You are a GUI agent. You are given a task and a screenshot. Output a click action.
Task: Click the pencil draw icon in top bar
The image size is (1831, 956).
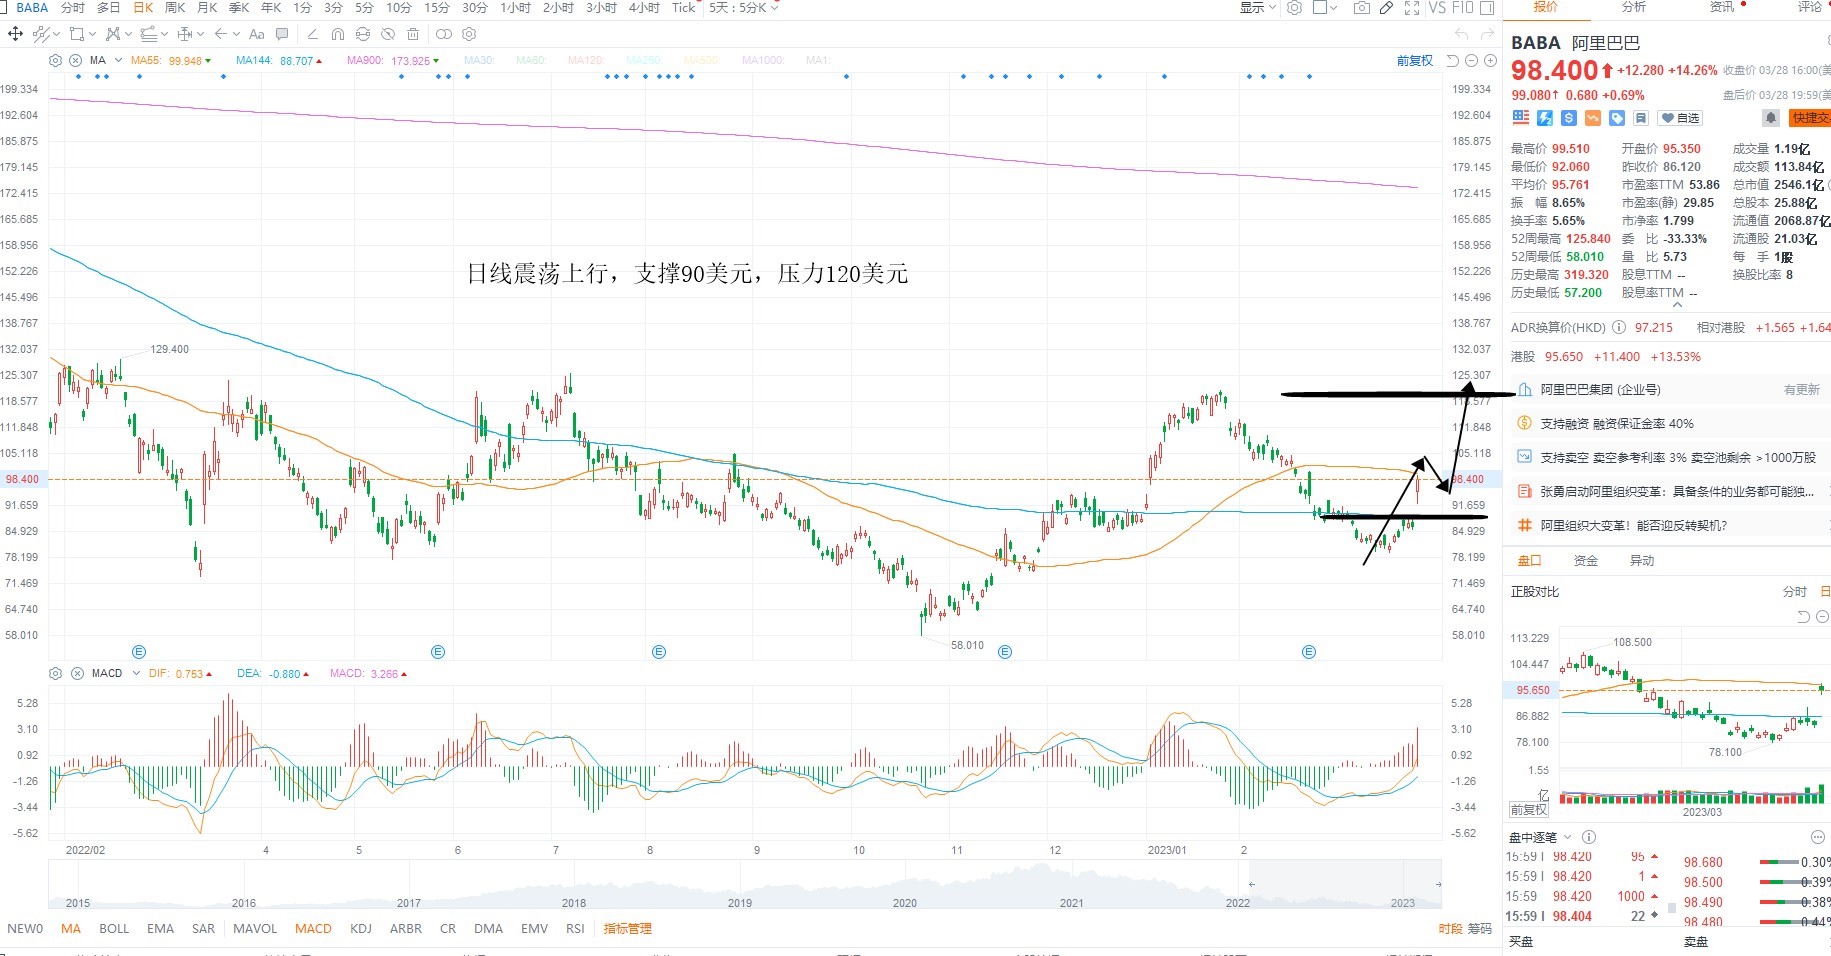coord(1386,8)
